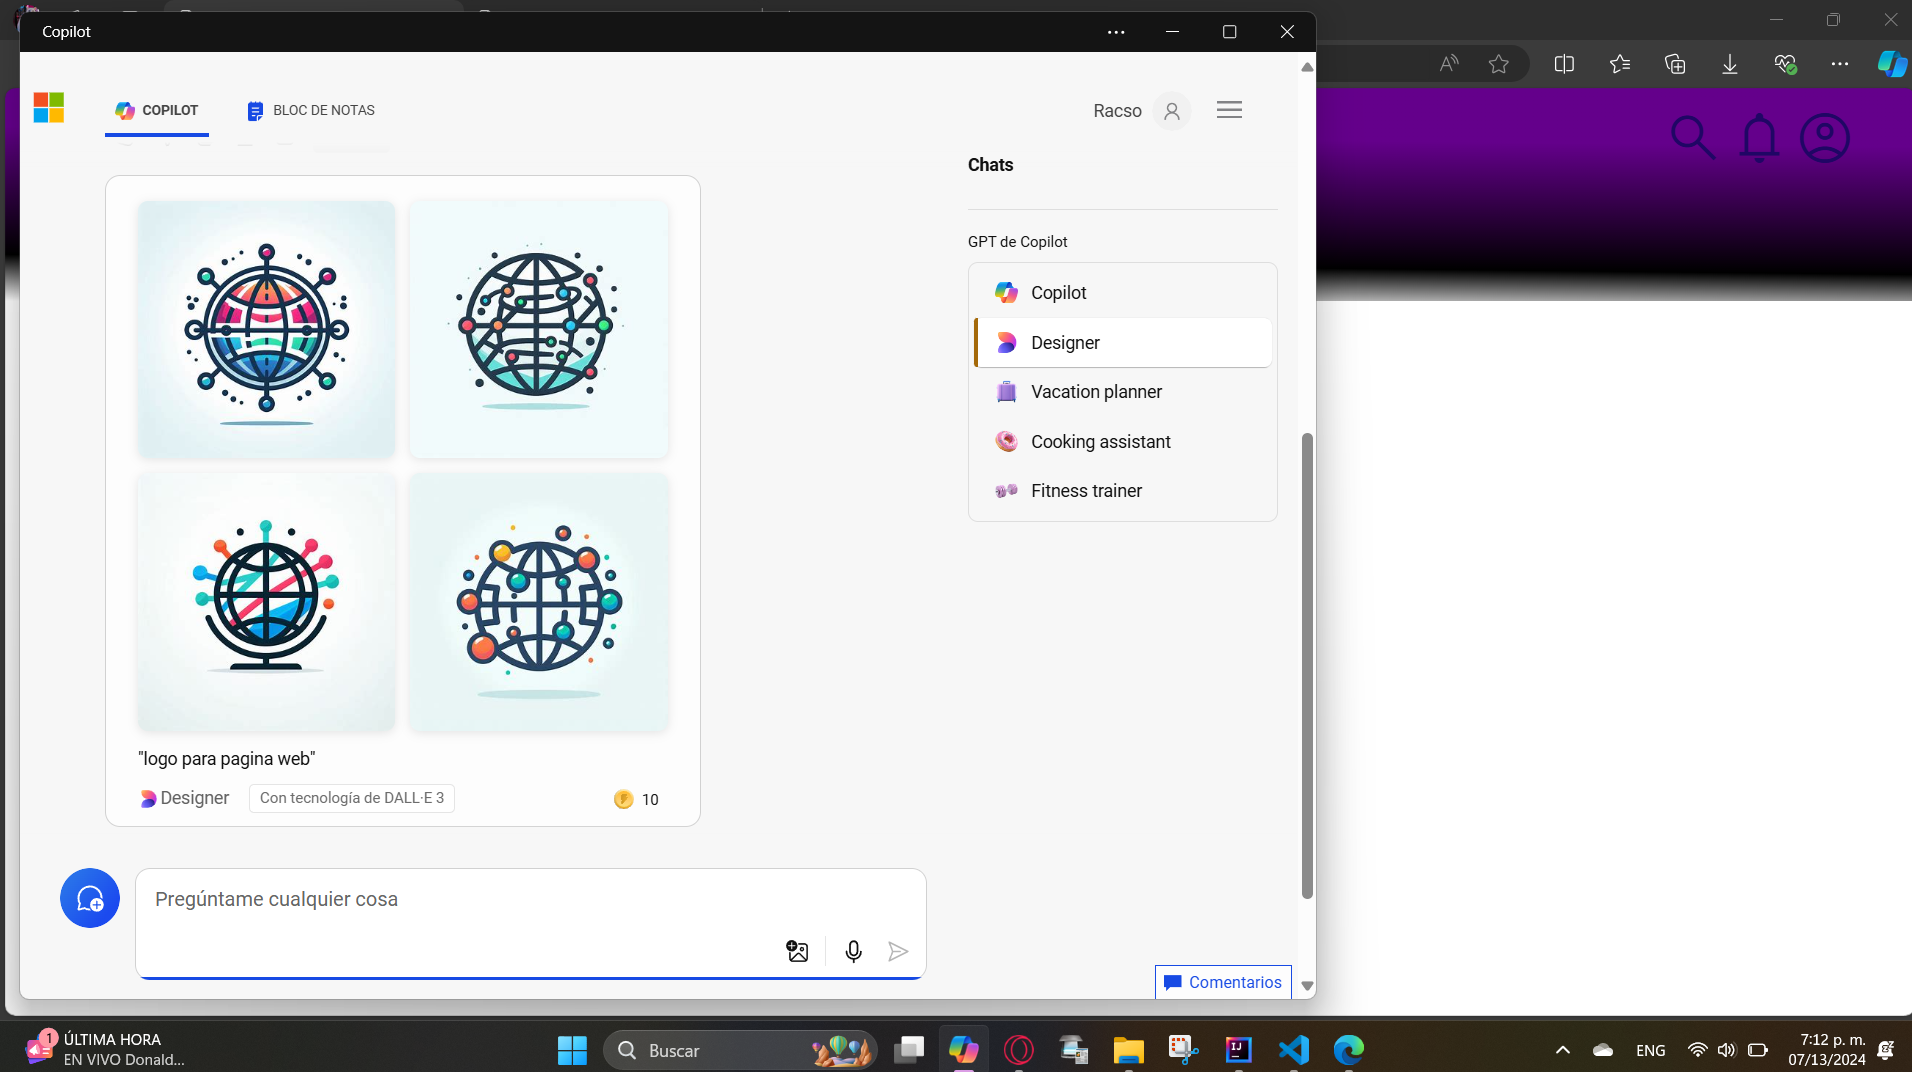1912x1072 pixels.
Task: Open File Explorer from the taskbar
Action: click(x=1129, y=1050)
